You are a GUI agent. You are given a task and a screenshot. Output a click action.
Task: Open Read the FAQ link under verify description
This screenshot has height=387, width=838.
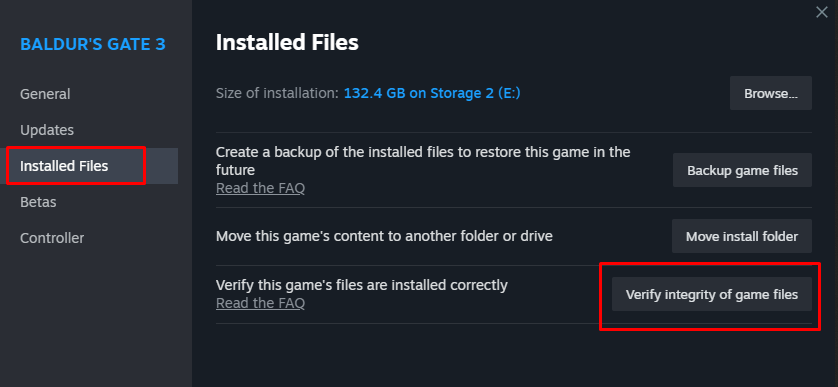click(x=260, y=304)
